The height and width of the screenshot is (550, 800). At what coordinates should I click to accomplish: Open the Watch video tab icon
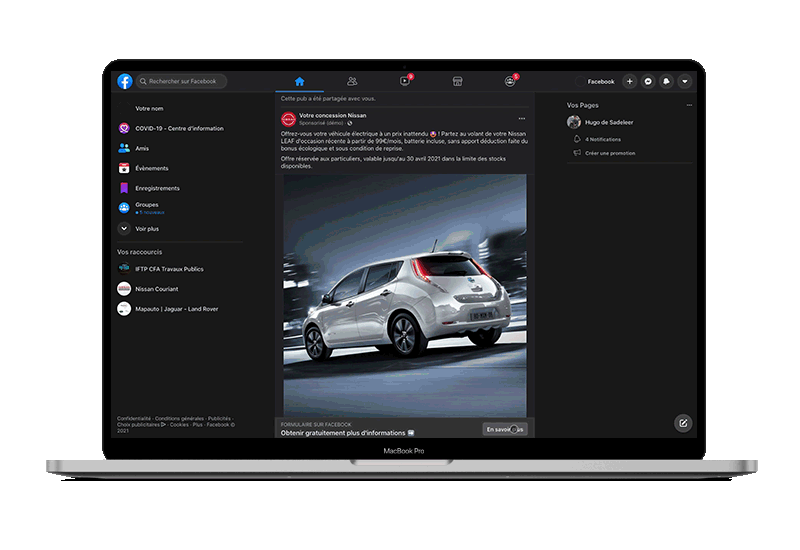pyautogui.click(x=404, y=81)
